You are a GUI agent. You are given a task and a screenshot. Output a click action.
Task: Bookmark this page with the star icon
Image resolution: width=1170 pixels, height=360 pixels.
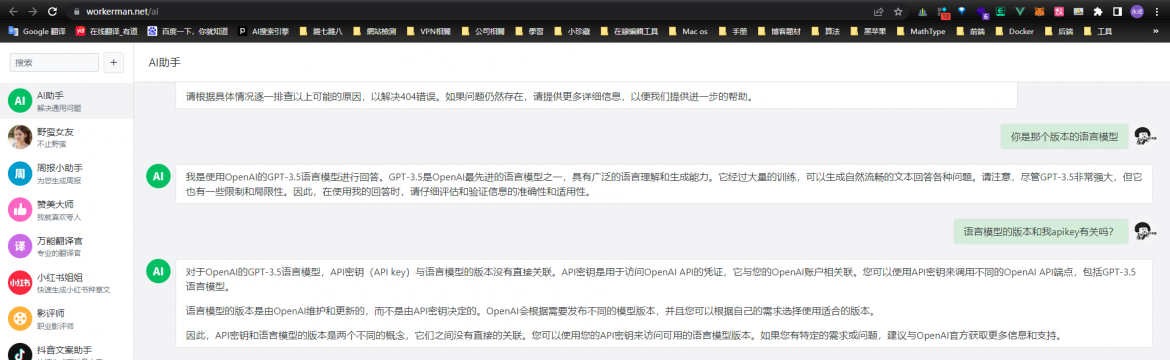(898, 12)
